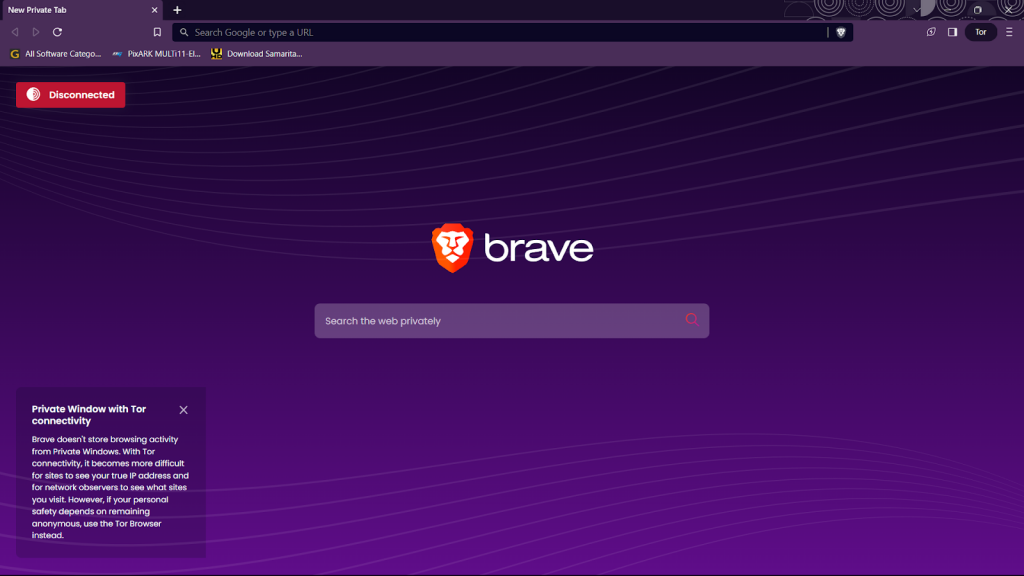Click the red Disconnected Tor status button
The height and width of the screenshot is (576, 1024).
tap(71, 95)
